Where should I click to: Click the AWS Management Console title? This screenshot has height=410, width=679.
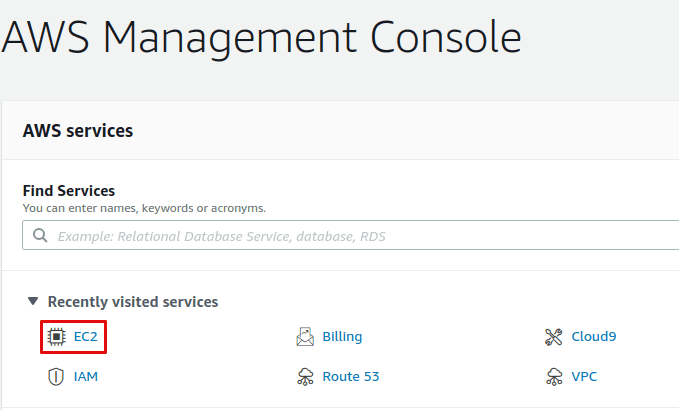point(262,38)
